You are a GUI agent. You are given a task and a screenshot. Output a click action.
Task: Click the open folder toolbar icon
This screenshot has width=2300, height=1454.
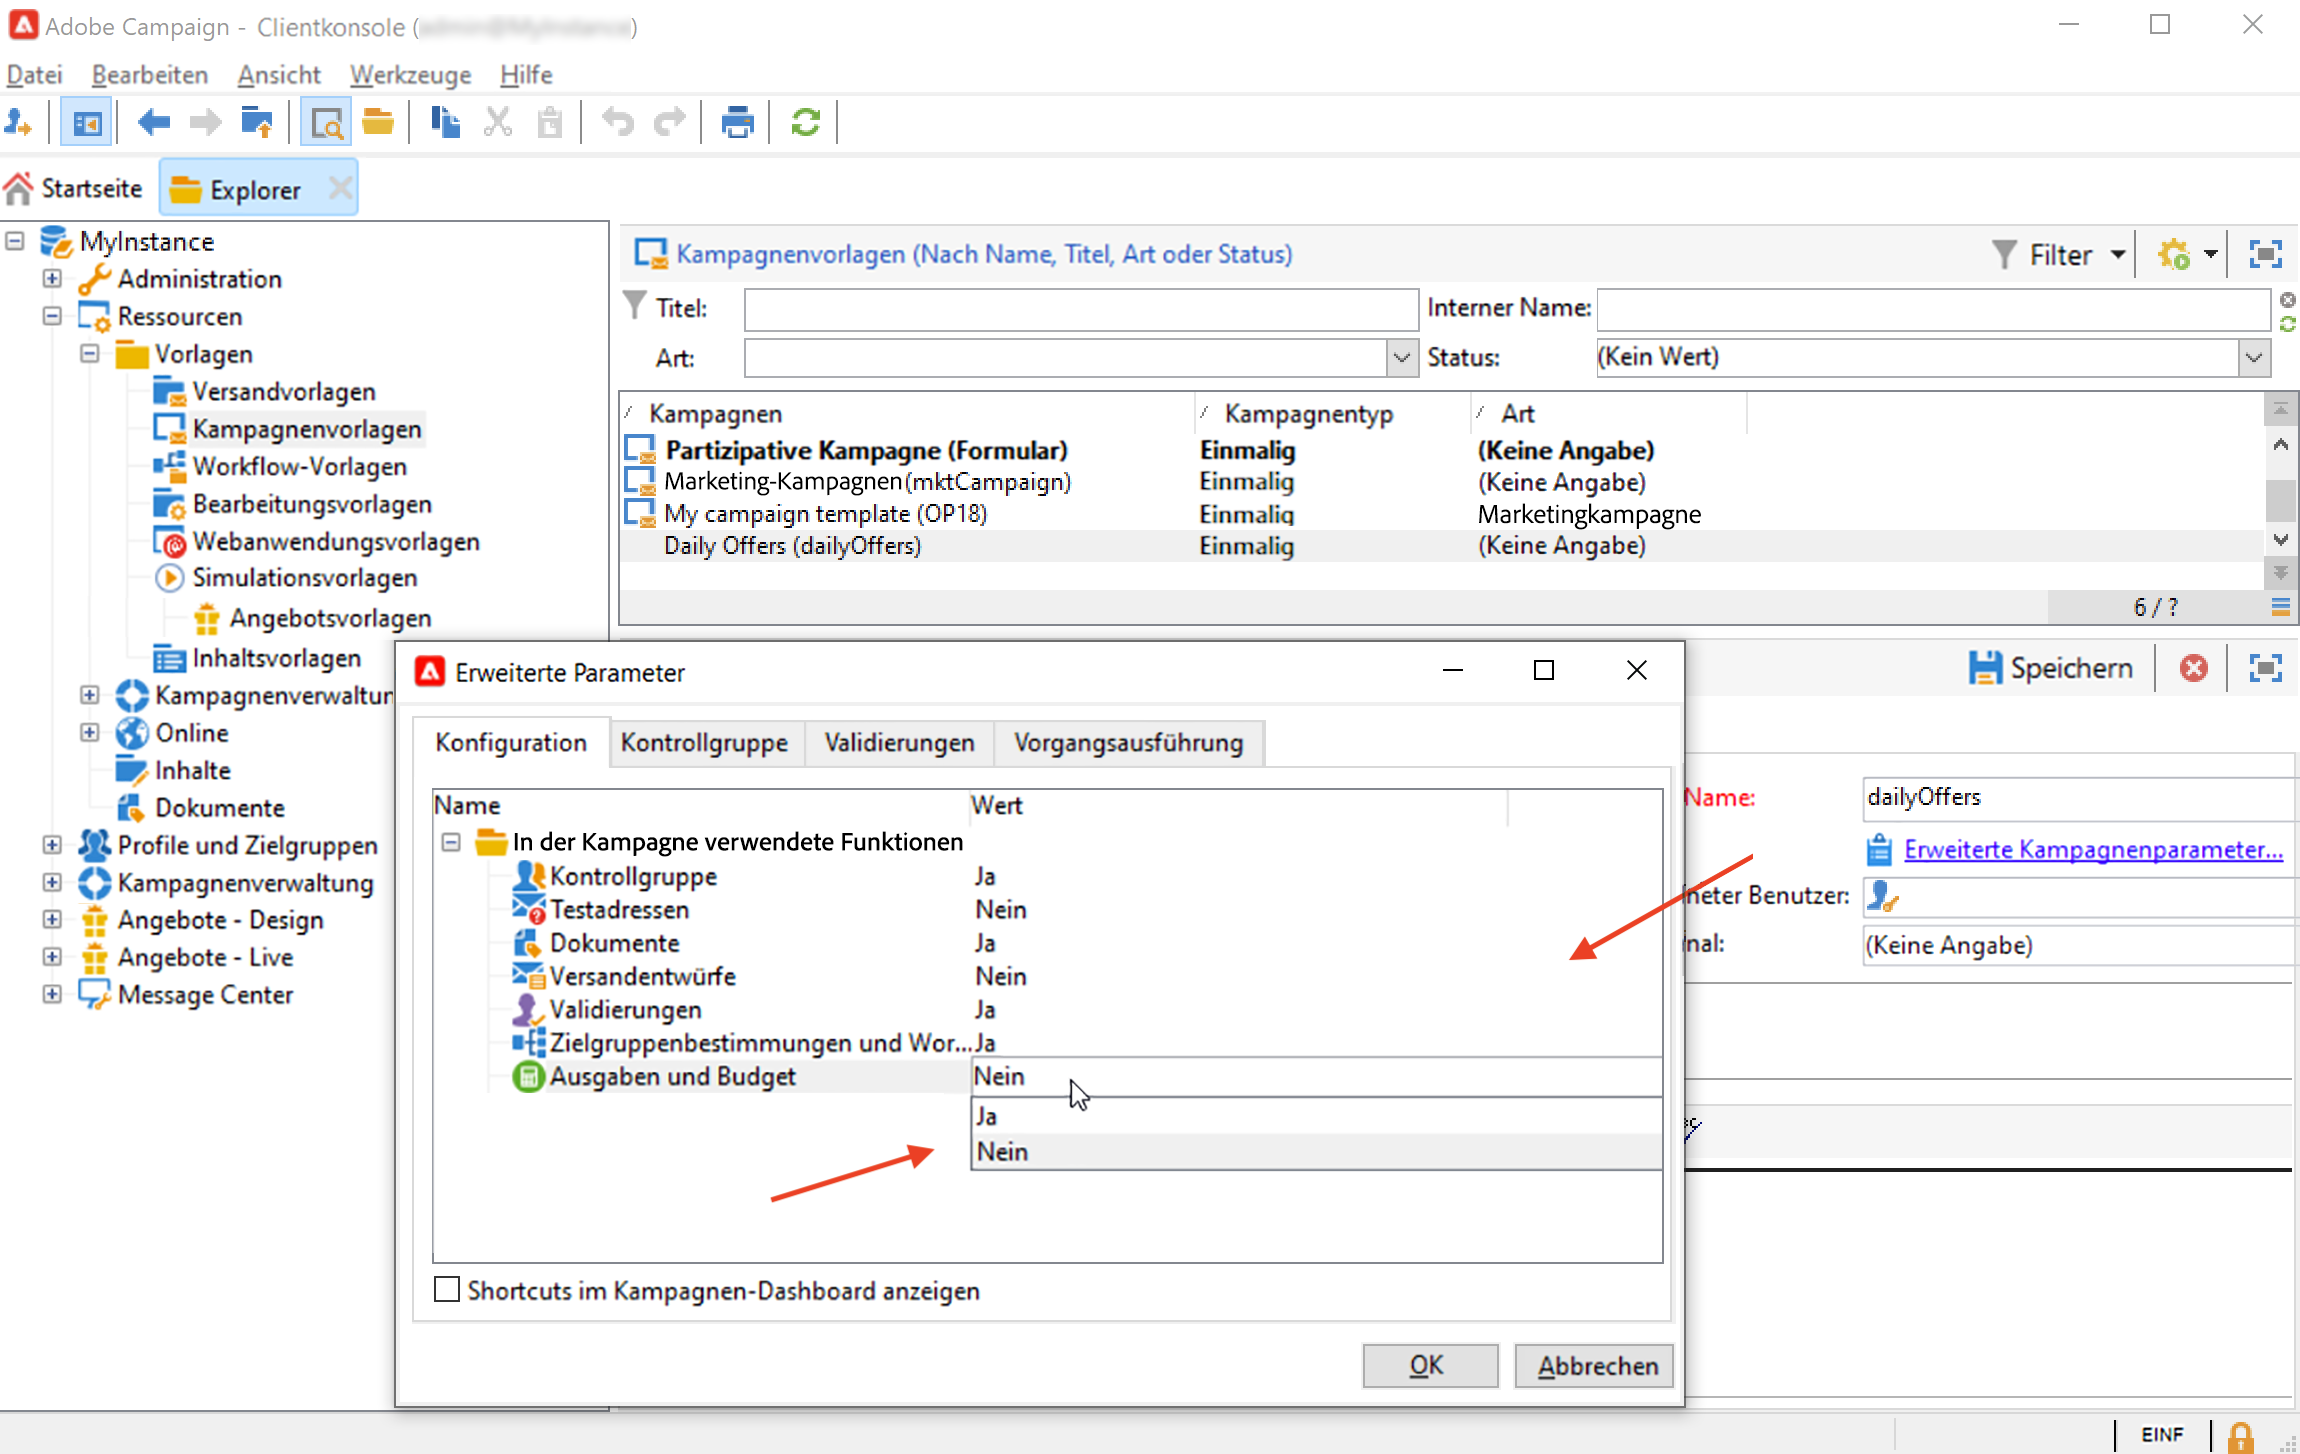377,122
